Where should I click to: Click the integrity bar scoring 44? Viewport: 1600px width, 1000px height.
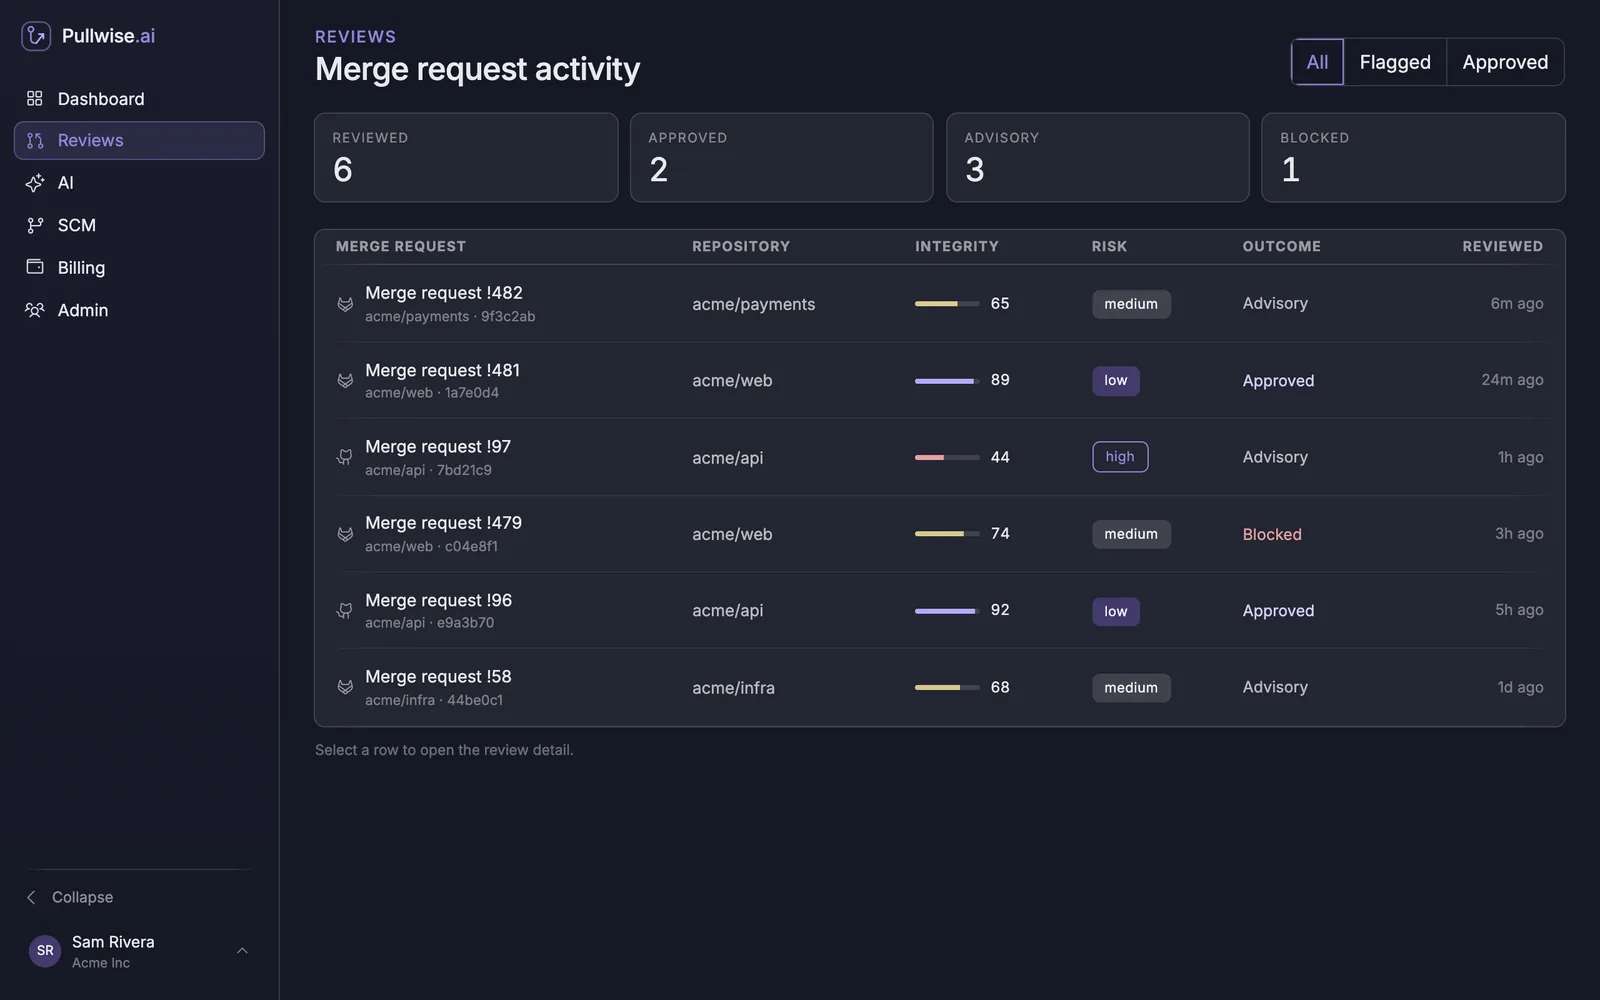[947, 457]
